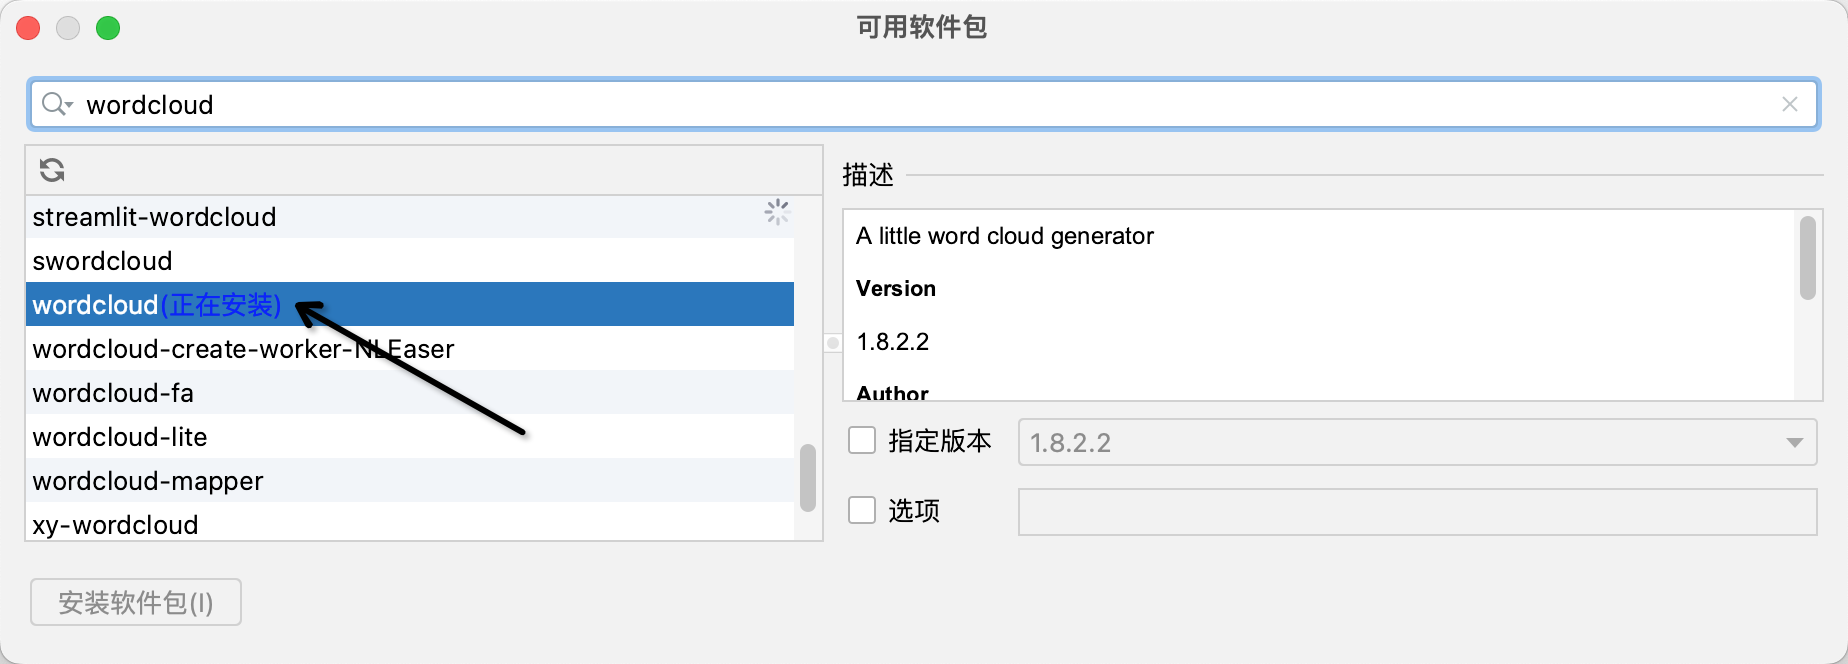This screenshot has width=1848, height=664.
Task: Pick wordcloud-lite from the list
Action: (x=120, y=437)
